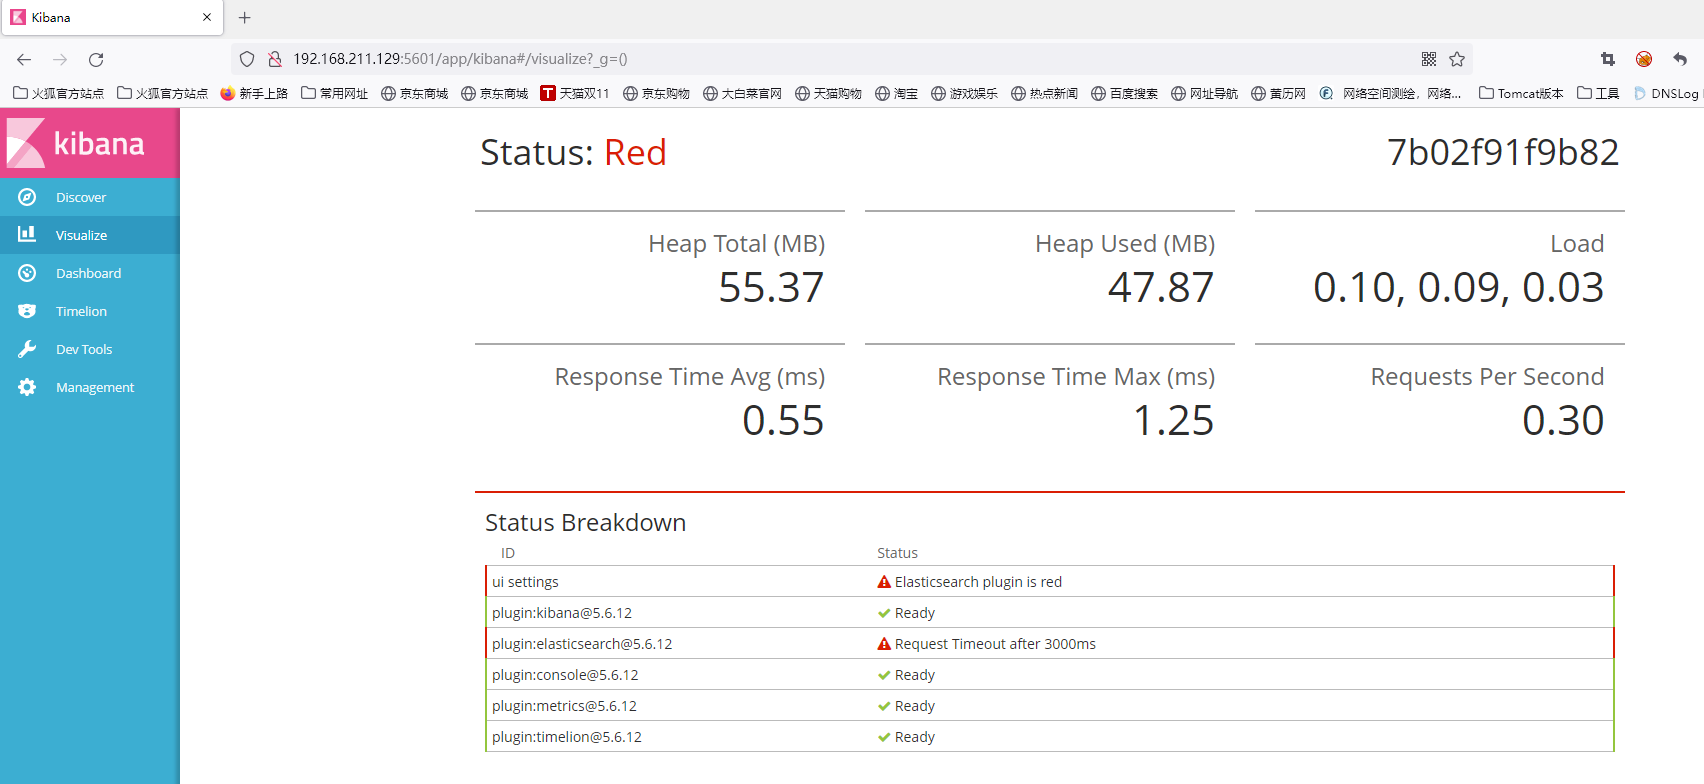Click the Load value 0.10, 0.09, 0.03
The width and height of the screenshot is (1704, 784).
[x=1459, y=288]
